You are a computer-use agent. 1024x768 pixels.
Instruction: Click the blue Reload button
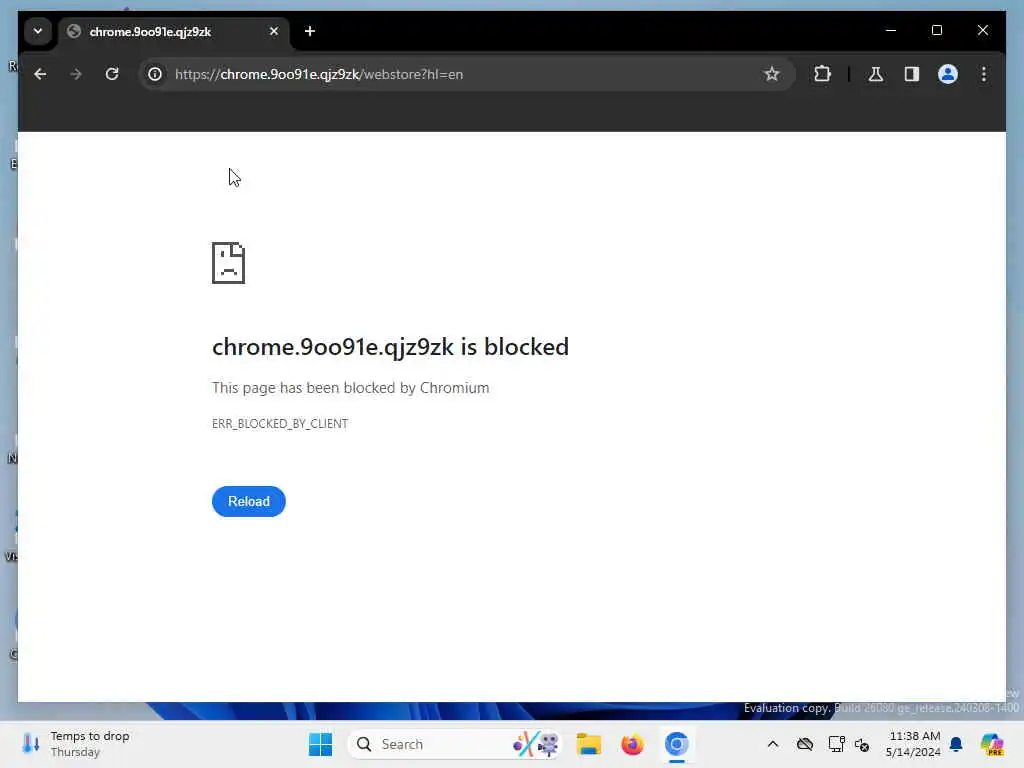pos(249,502)
